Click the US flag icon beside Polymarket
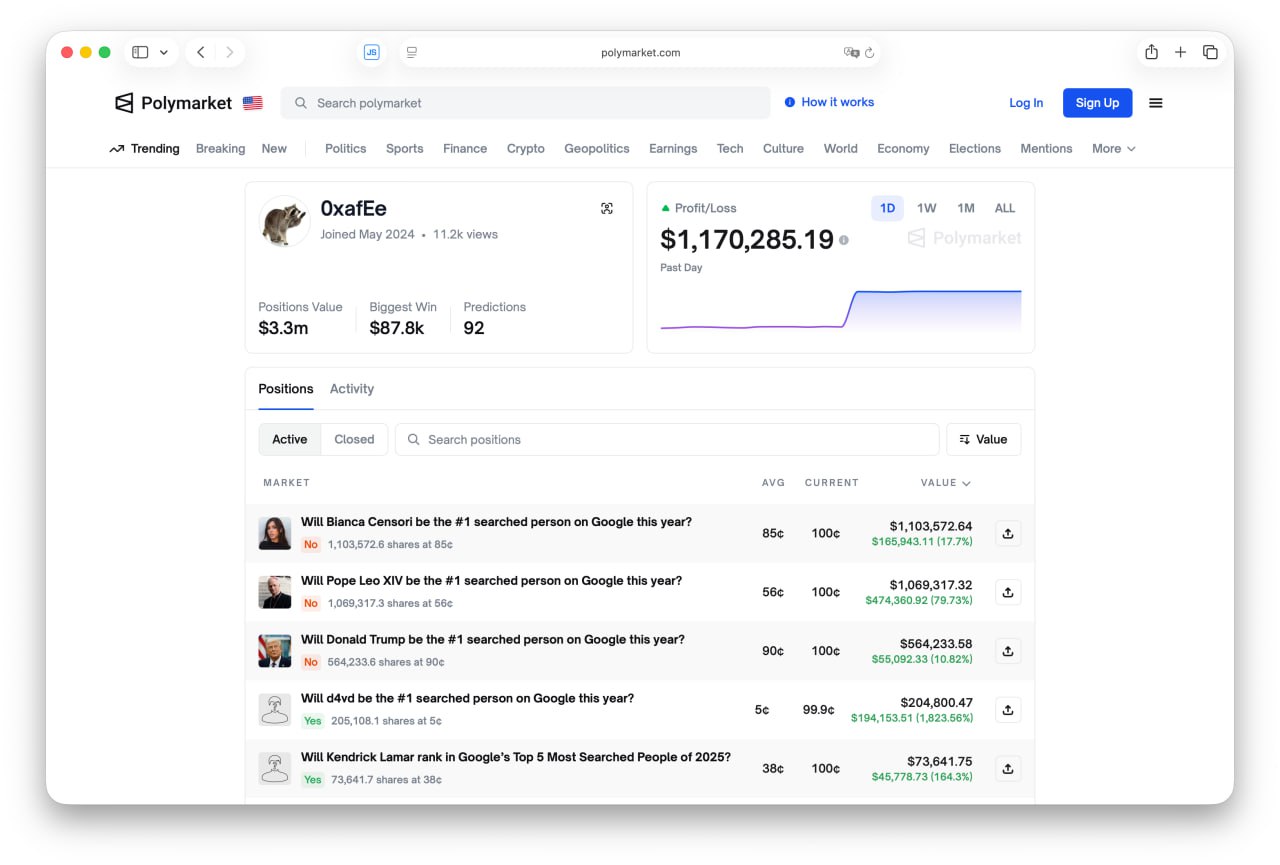Viewport: 1280px width, 865px height. [x=252, y=102]
